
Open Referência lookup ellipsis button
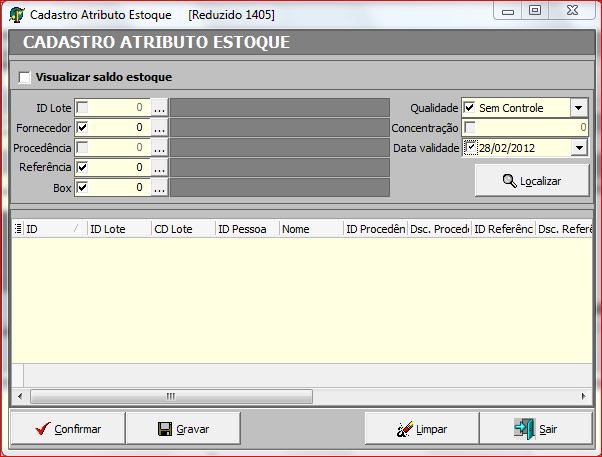click(159, 167)
